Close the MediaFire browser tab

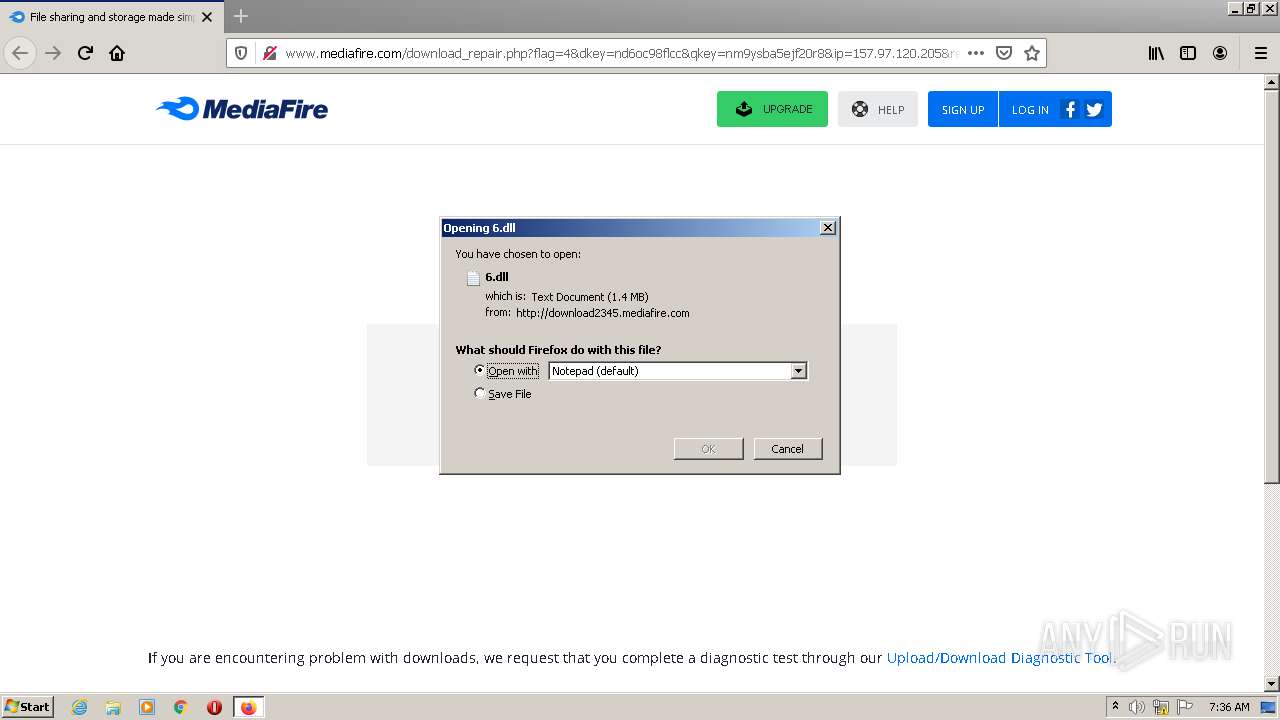click(207, 17)
